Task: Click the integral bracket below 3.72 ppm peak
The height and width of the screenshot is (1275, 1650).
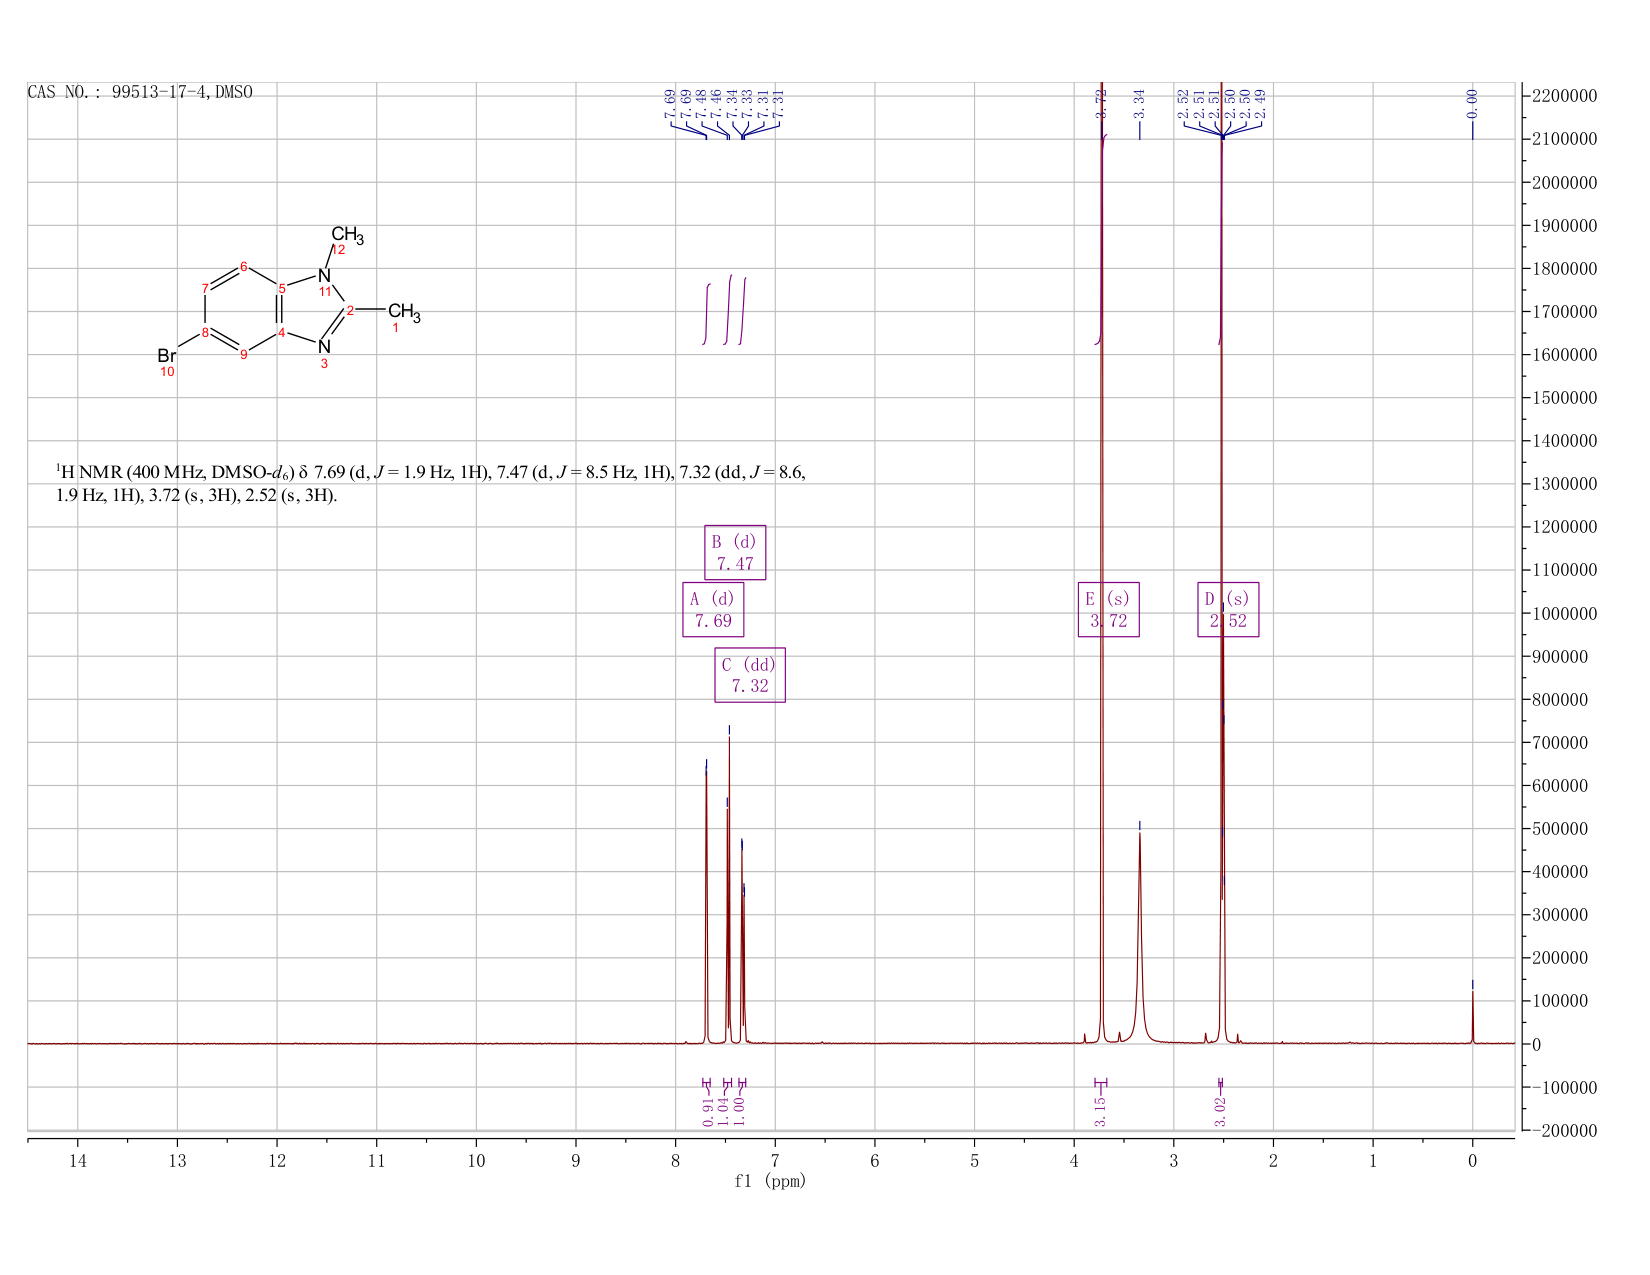Action: tap(1100, 1083)
